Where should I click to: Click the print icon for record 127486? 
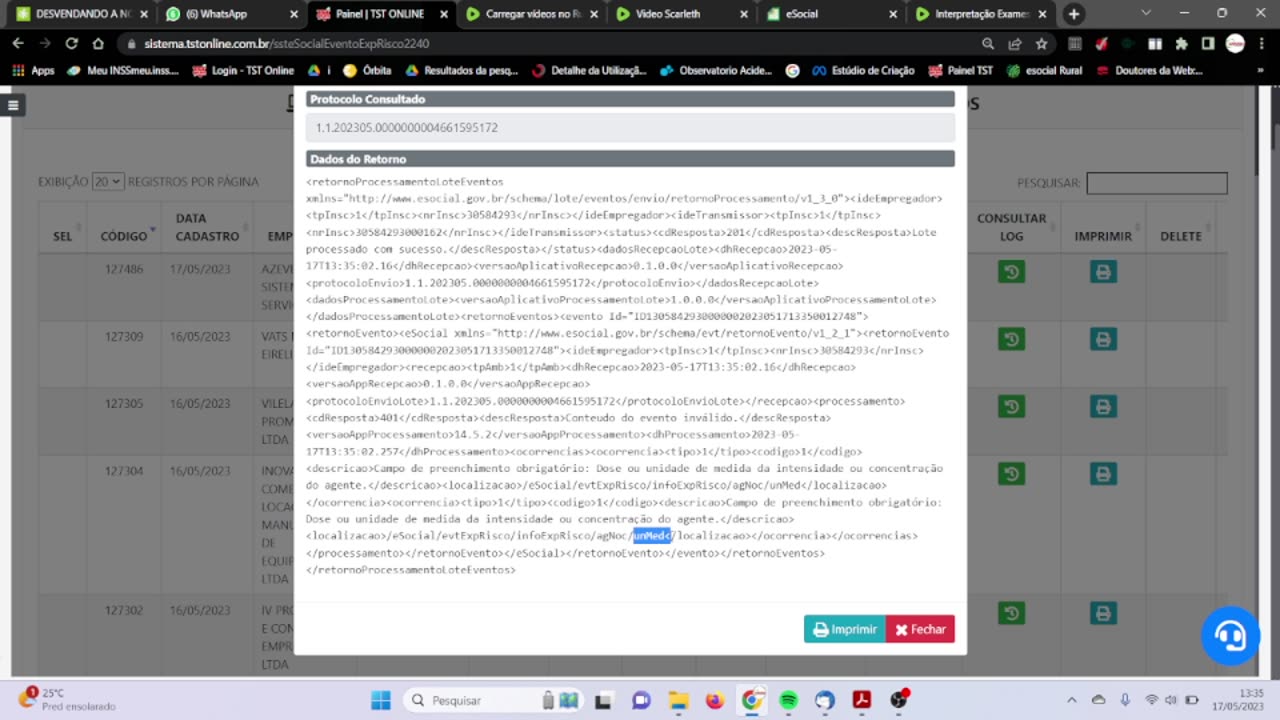[1103, 272]
